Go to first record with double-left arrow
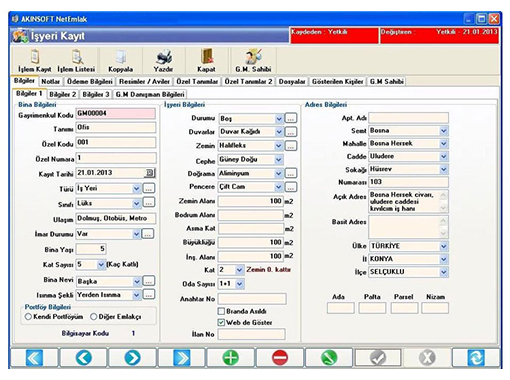Image resolution: width=510 pixels, height=380 pixels. pos(35,358)
